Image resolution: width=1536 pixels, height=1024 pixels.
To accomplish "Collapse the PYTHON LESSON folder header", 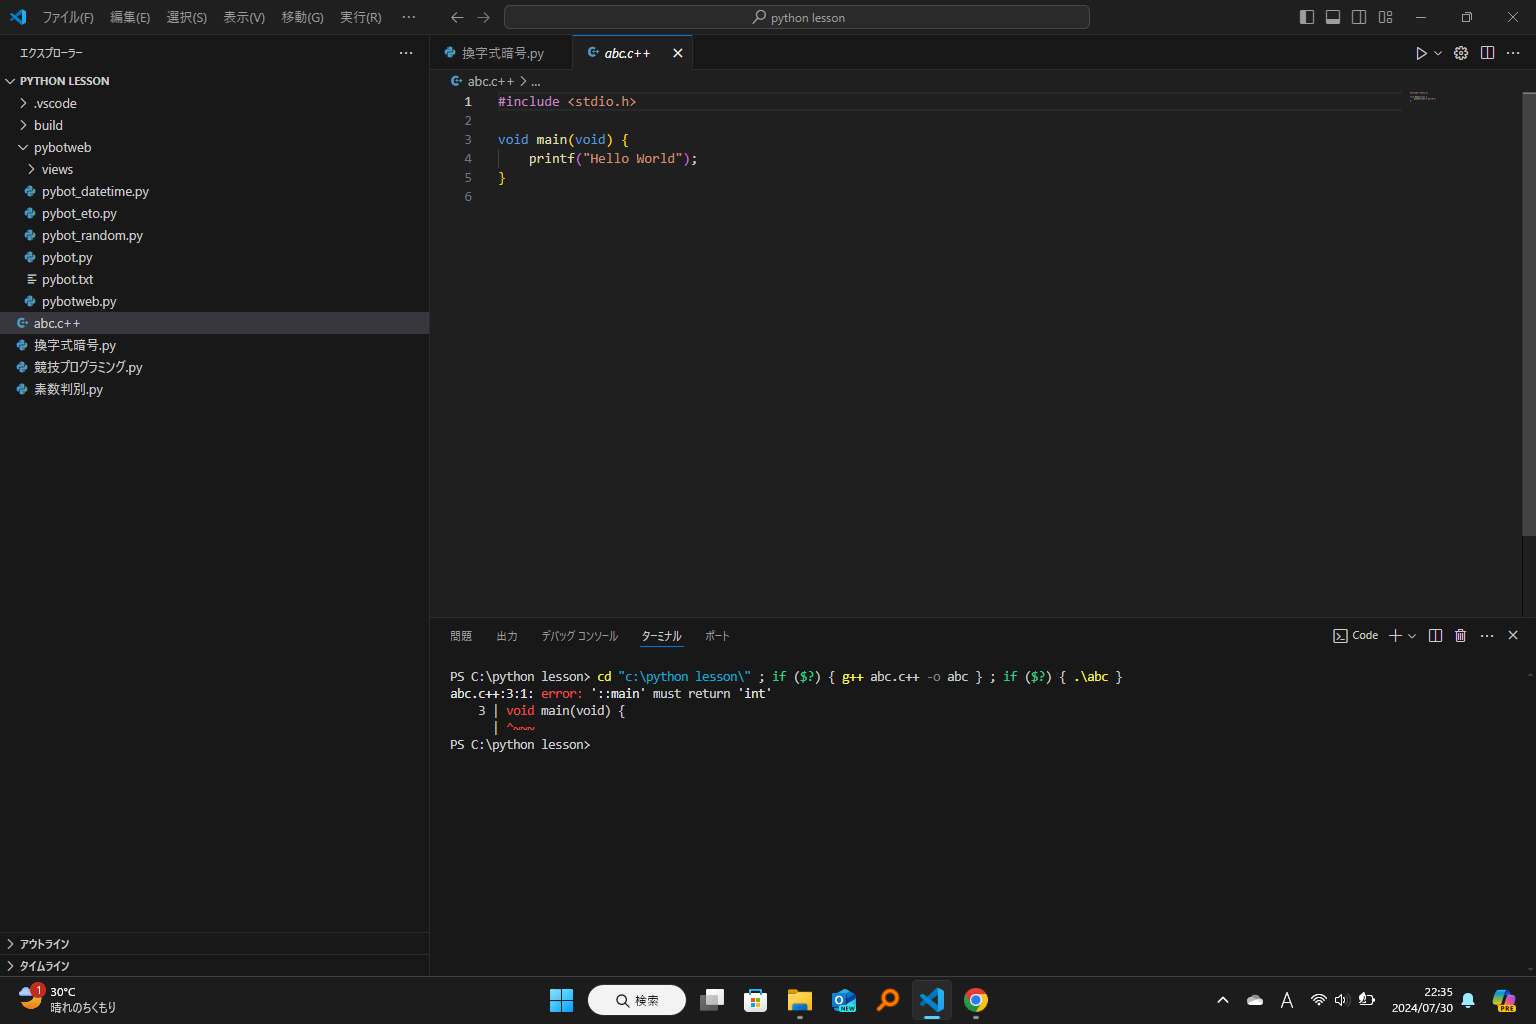I will tap(215, 81).
